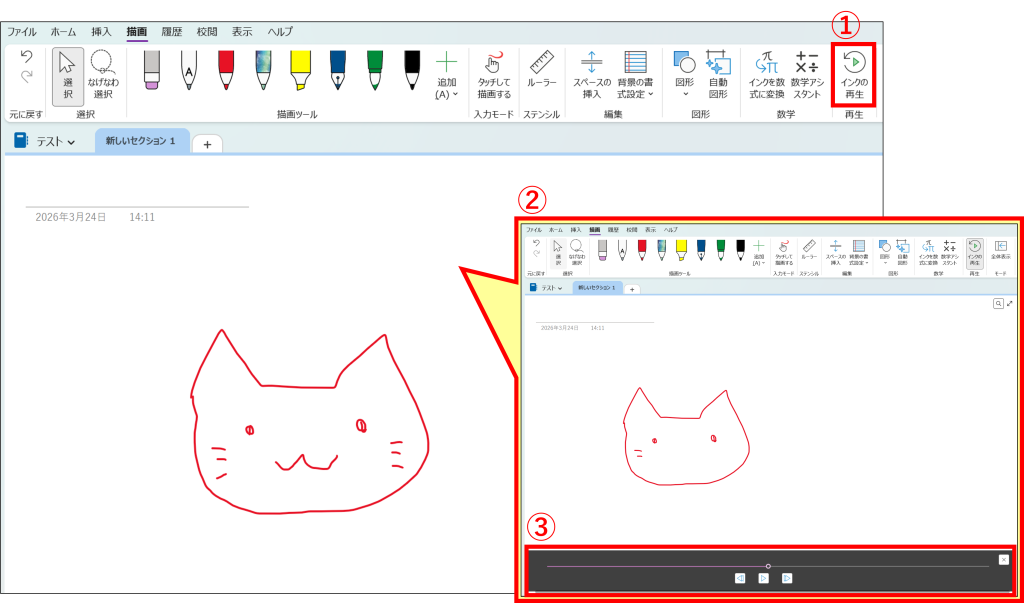Toggle the highlighted インクの再生 (ink replay) button
1024x603 pixels.
pos(854,74)
